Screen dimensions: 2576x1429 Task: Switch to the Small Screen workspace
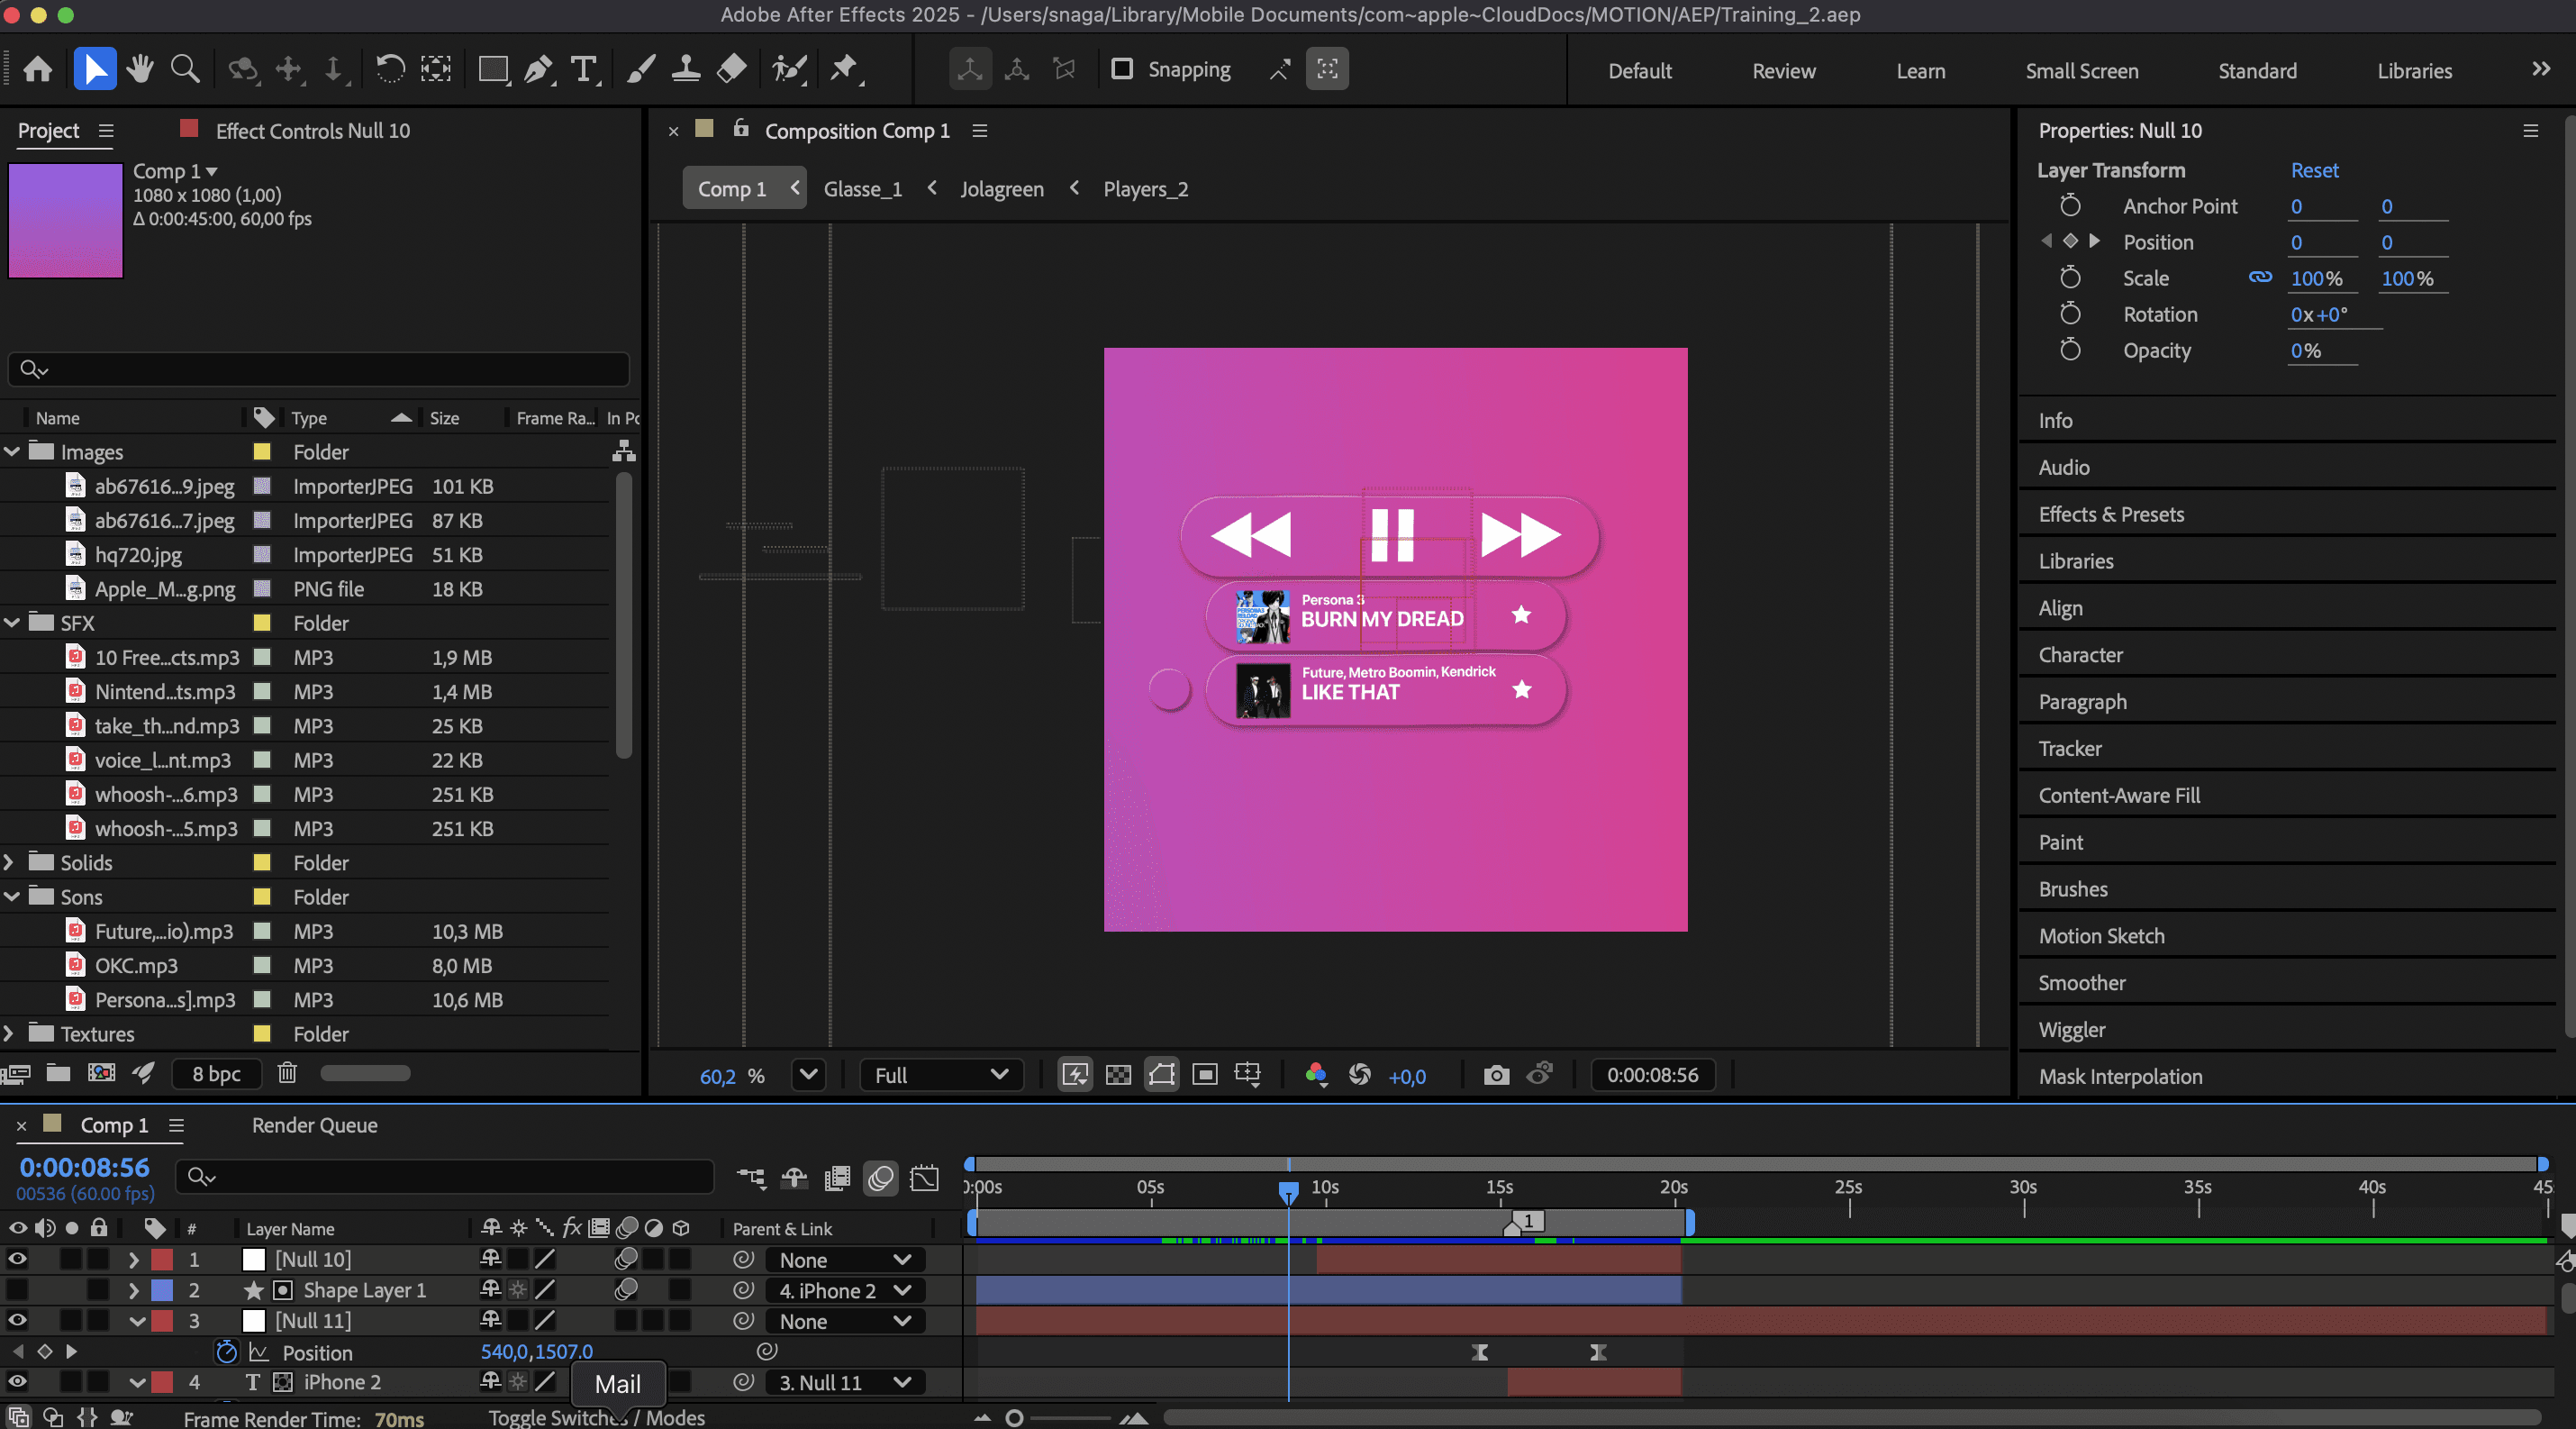click(2082, 71)
